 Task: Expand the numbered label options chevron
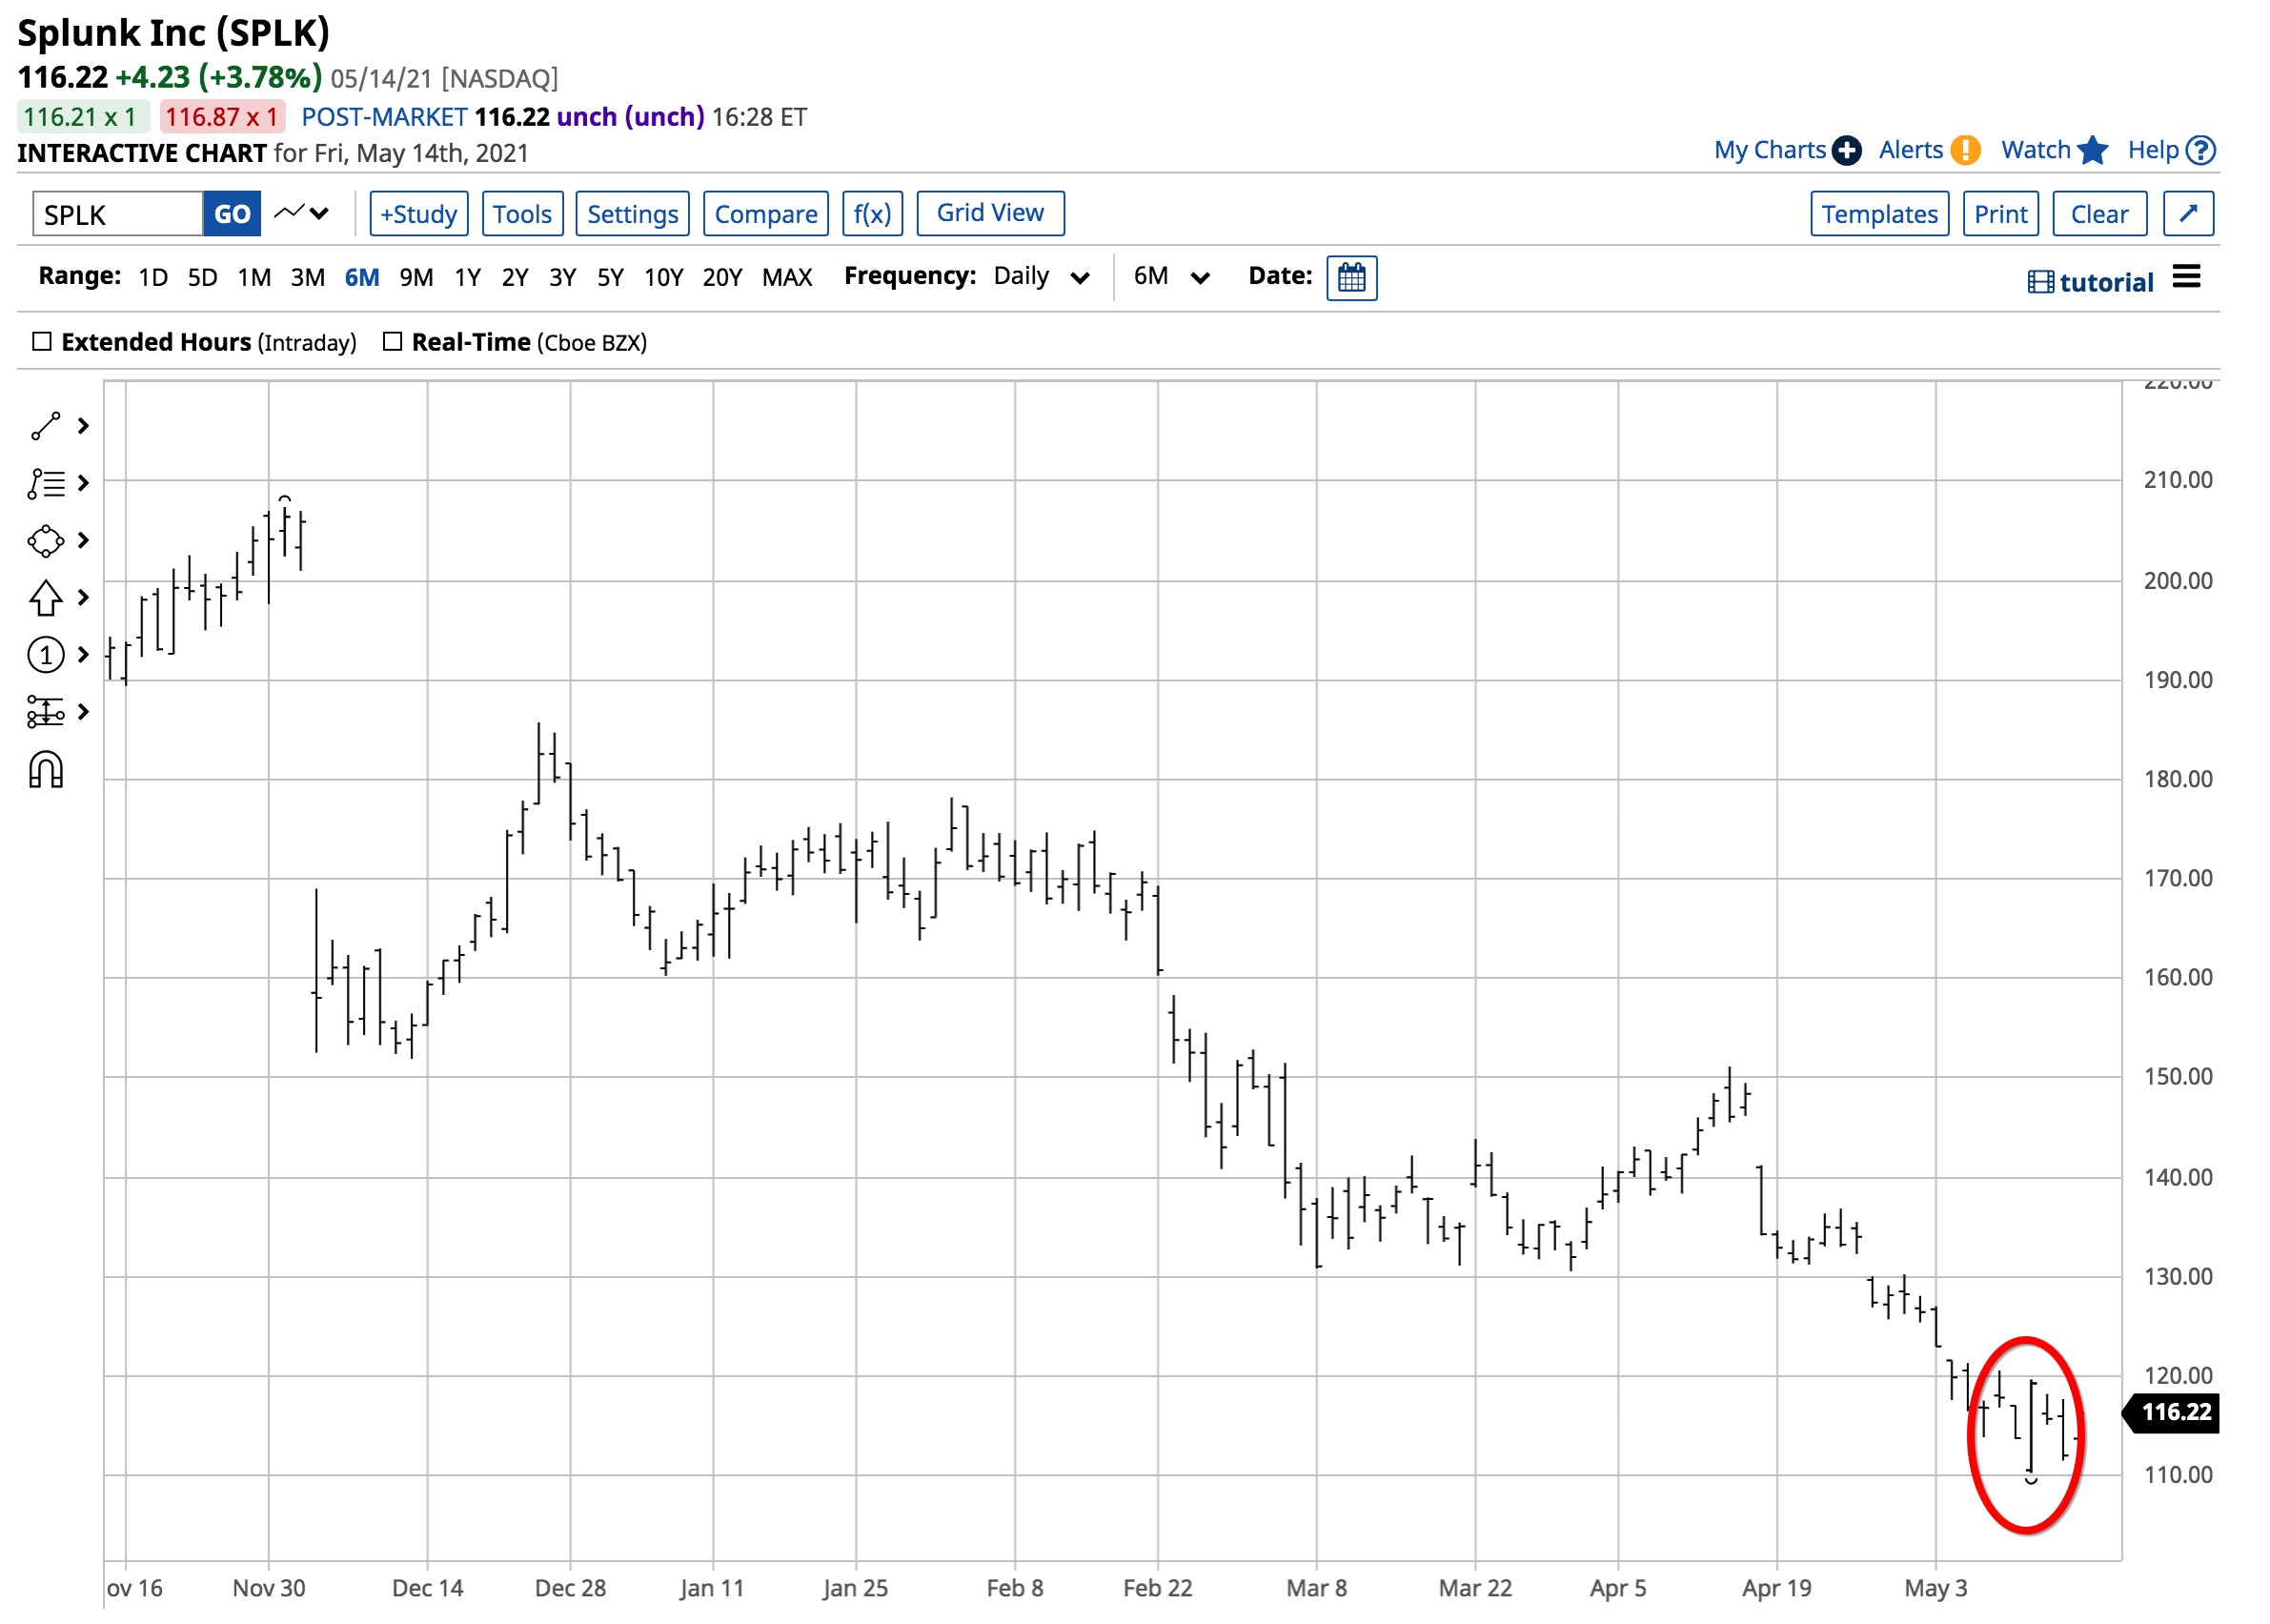tap(84, 655)
